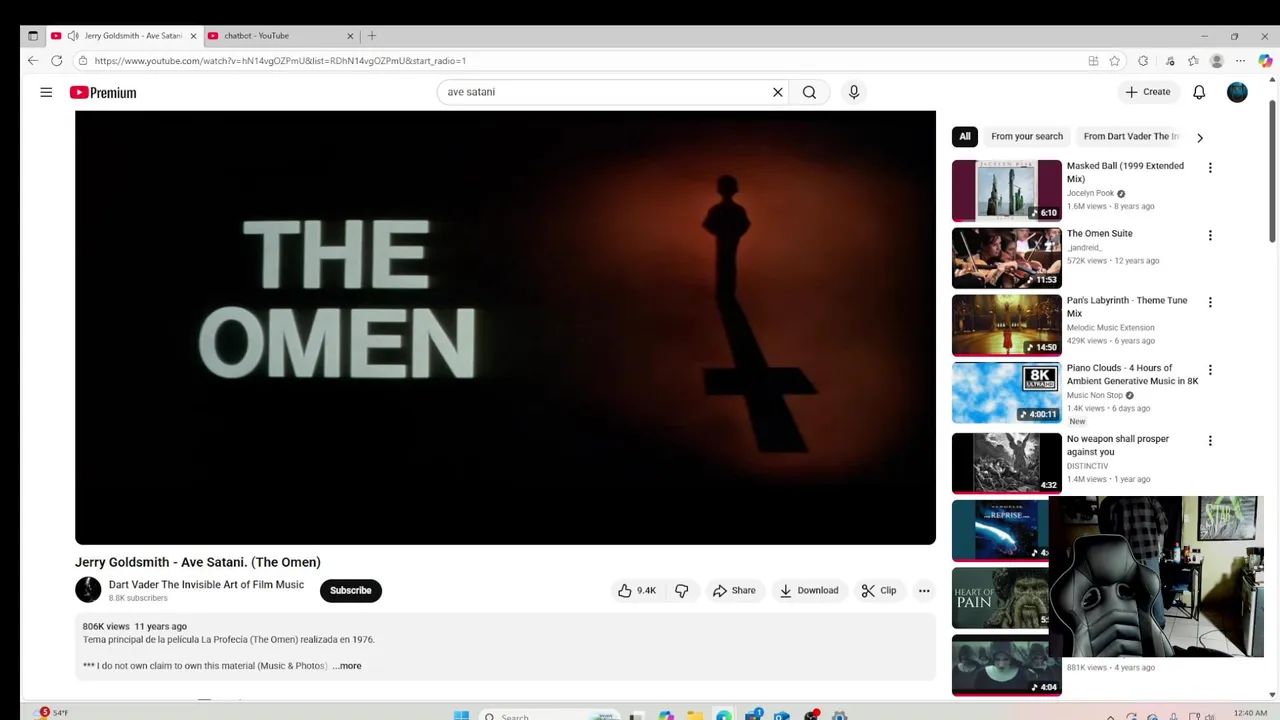Reload the current page
Screen dimensions: 1280x720
pyautogui.click(x=57, y=61)
